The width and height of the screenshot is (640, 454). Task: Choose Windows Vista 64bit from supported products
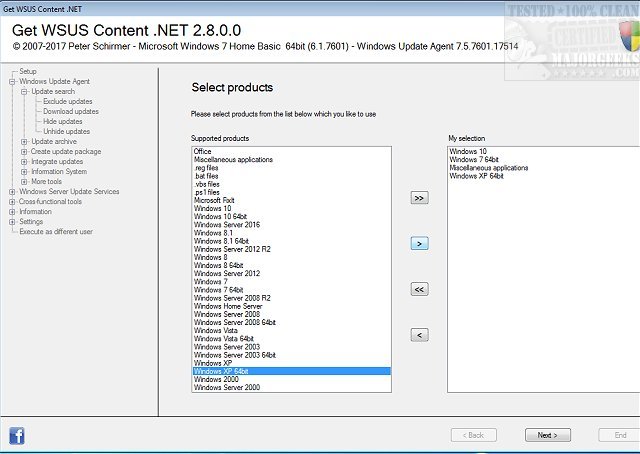click(x=223, y=338)
